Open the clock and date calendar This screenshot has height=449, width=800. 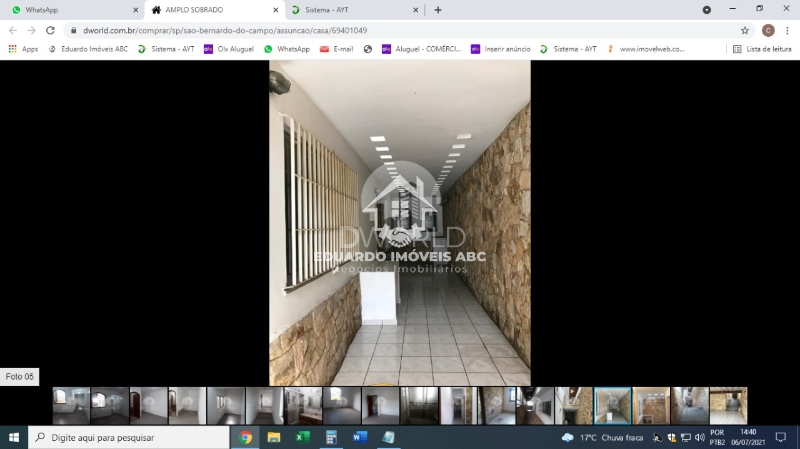(748, 437)
